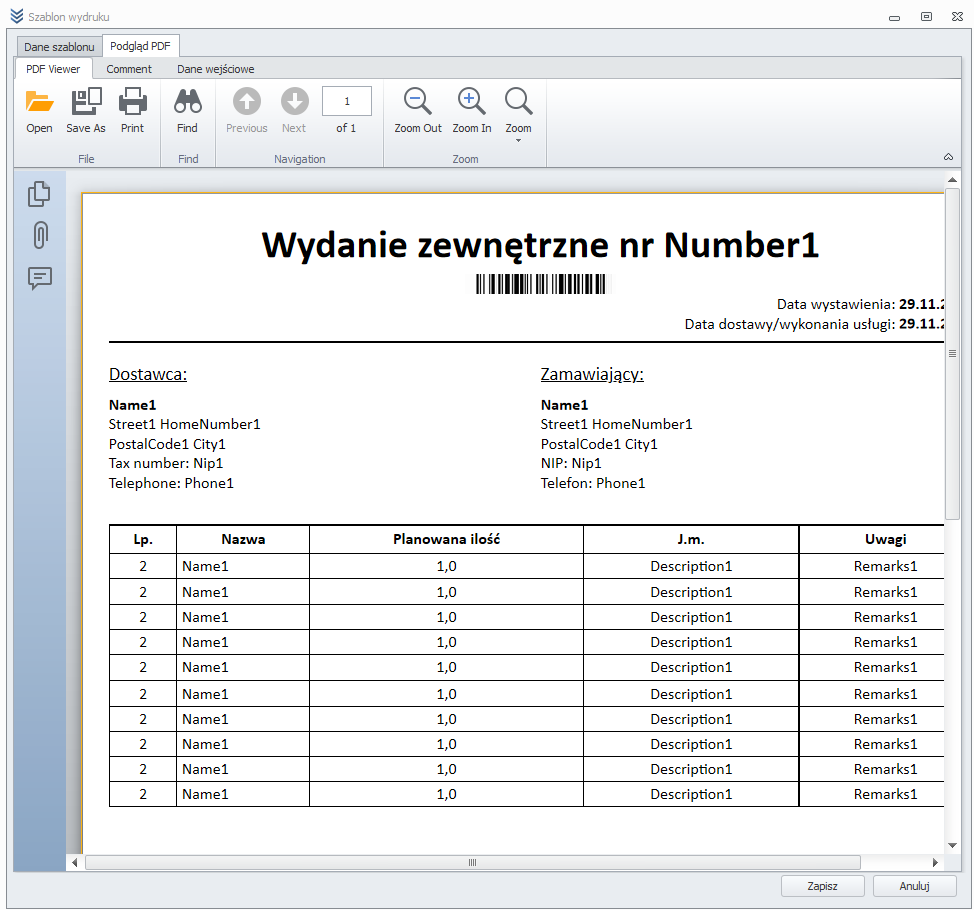The image size is (974, 910).
Task: Show comments panel icon in sidebar
Action: 40,278
